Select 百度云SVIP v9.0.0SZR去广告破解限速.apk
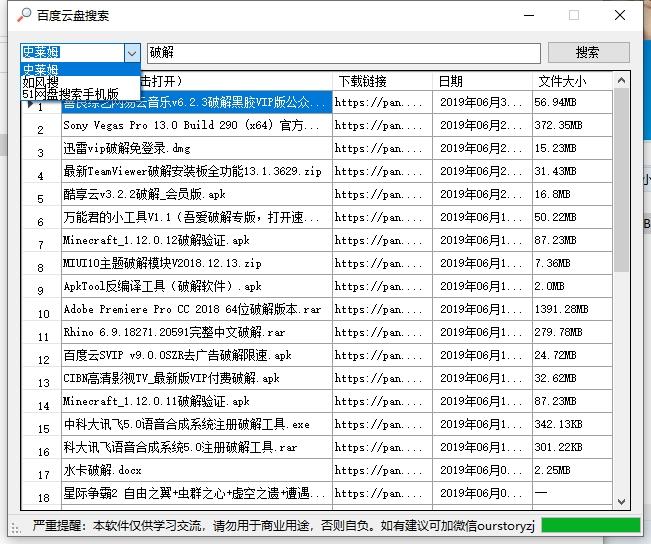 click(x=197, y=355)
